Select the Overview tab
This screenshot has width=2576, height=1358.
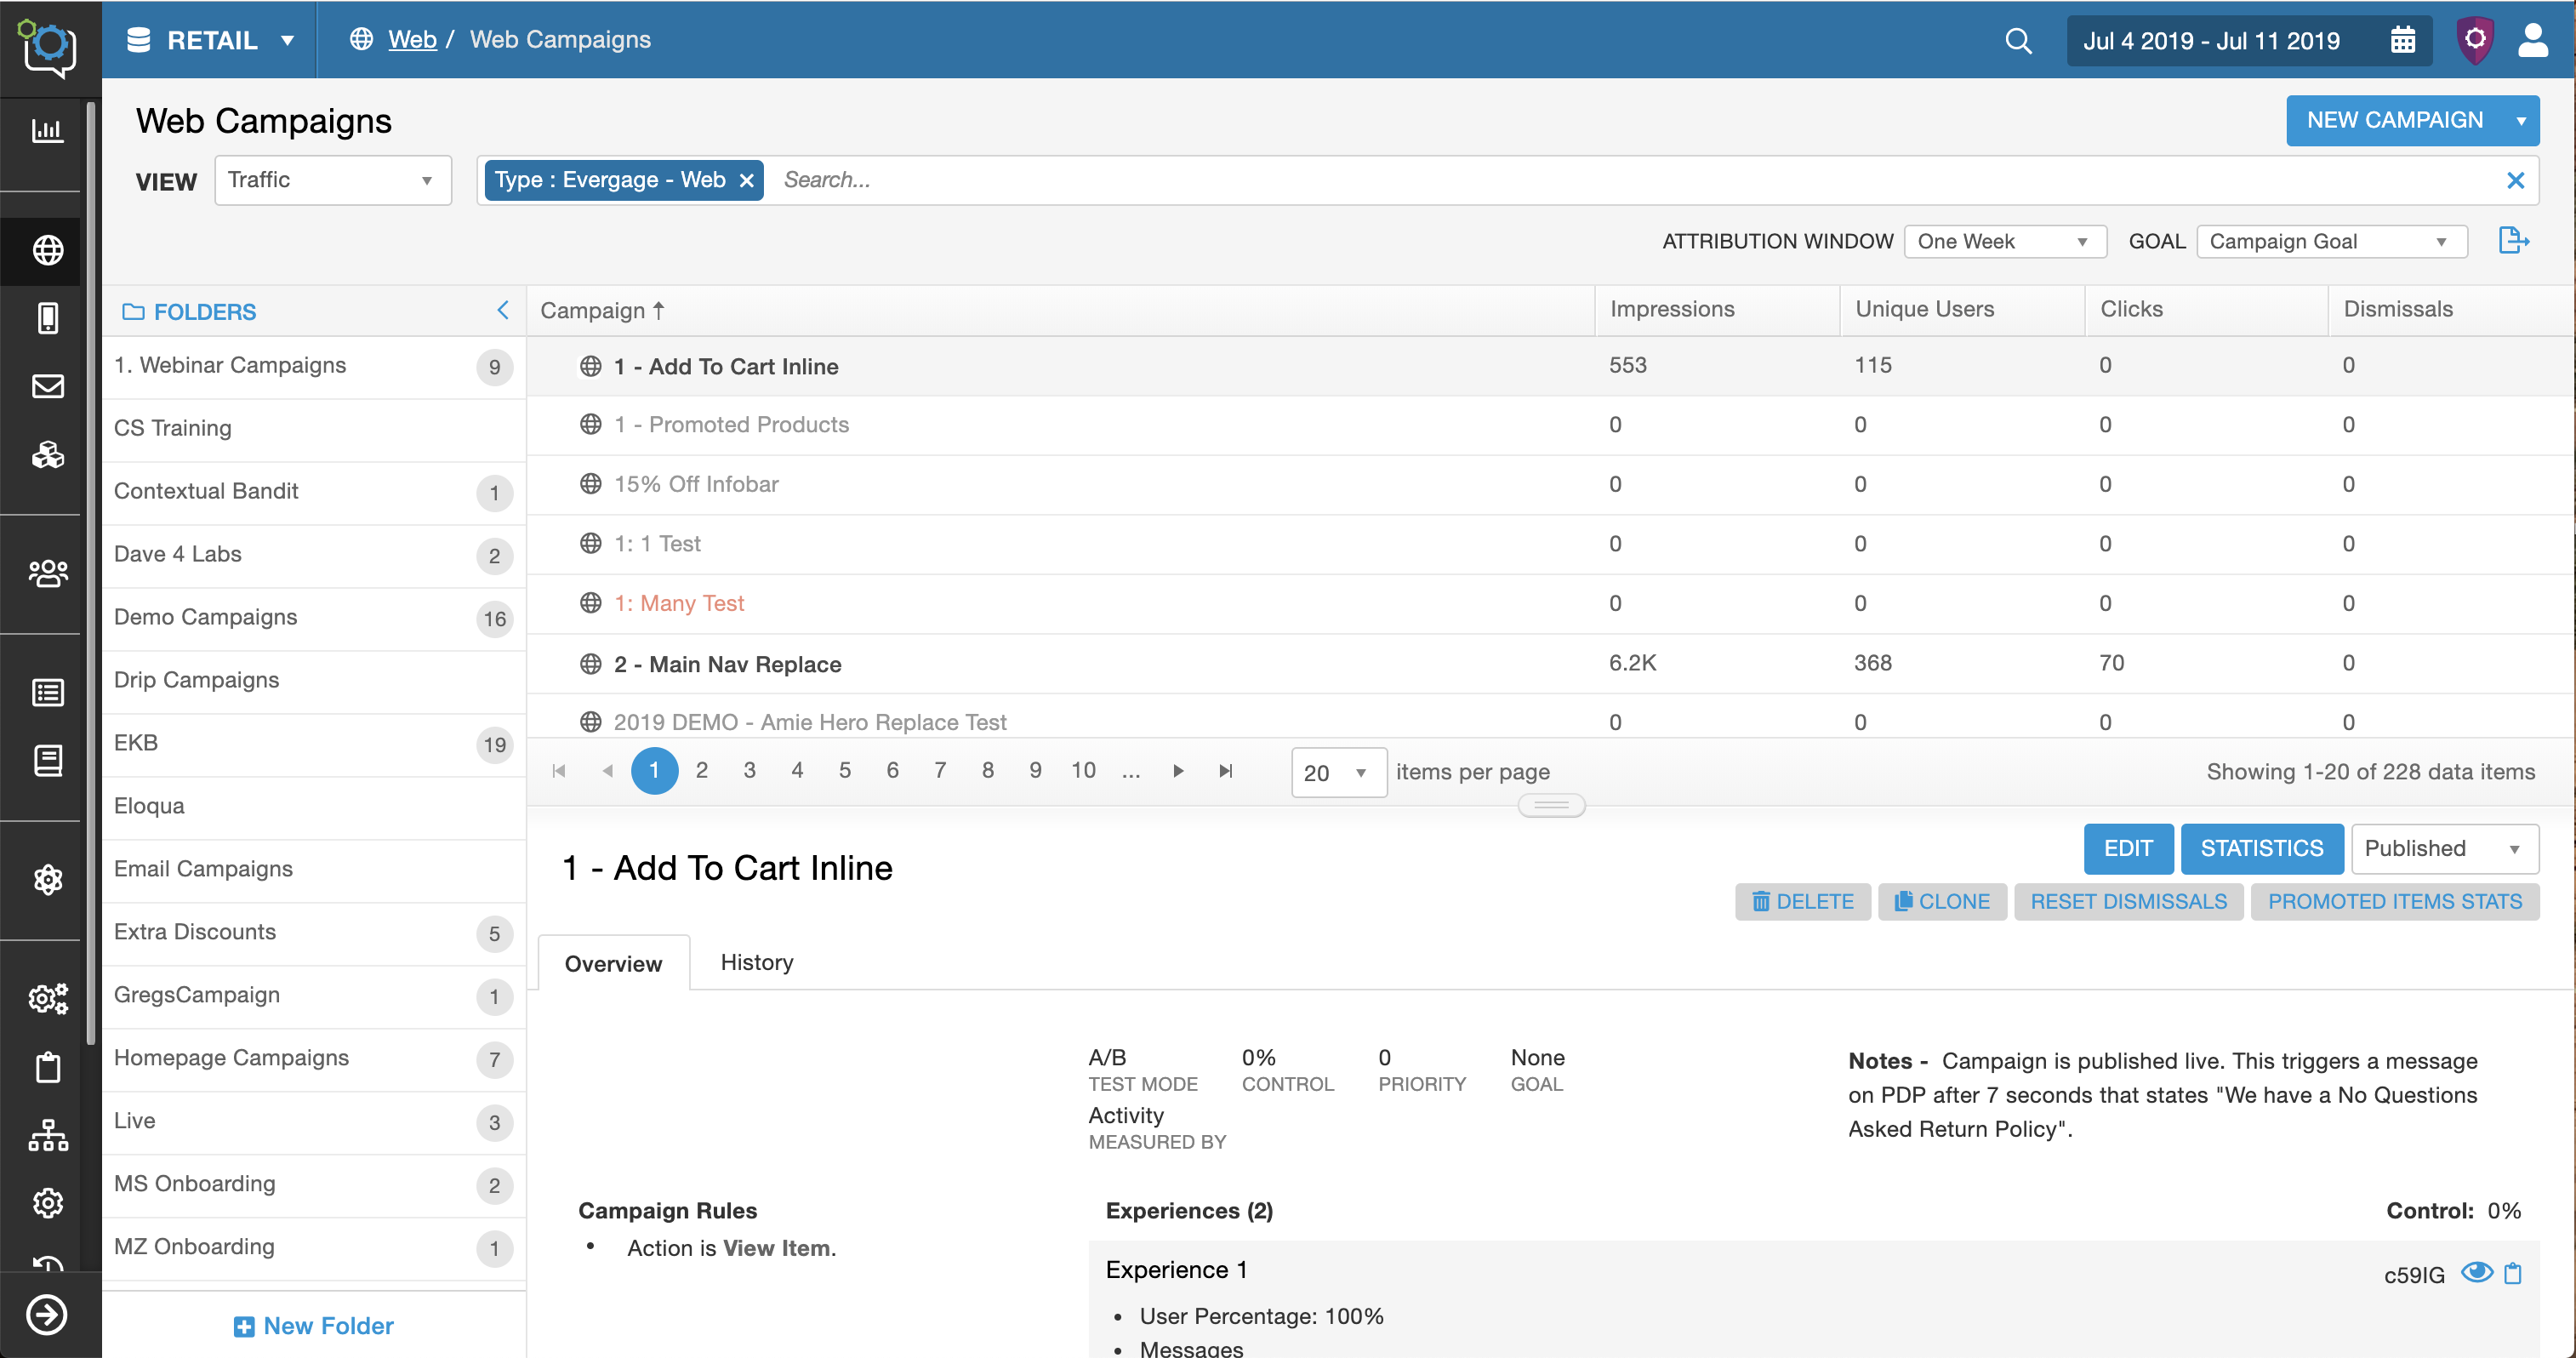[613, 962]
